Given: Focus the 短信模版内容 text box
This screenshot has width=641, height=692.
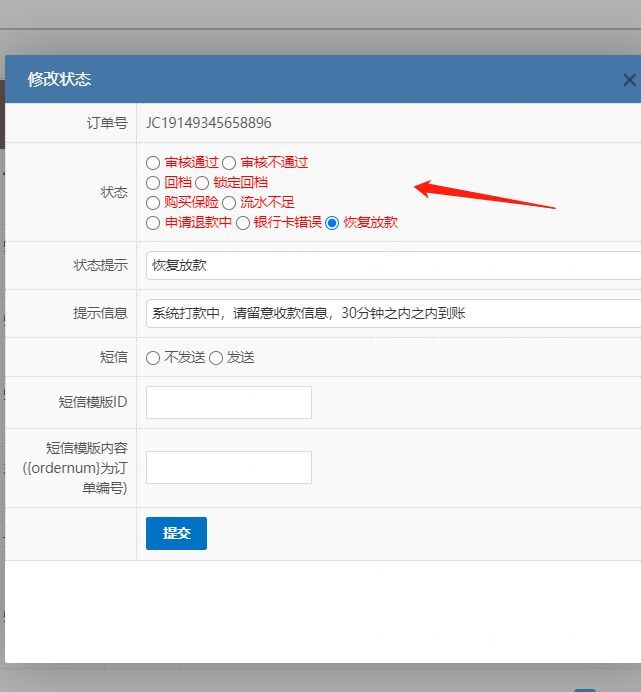Looking at the screenshot, I should click(x=229, y=467).
